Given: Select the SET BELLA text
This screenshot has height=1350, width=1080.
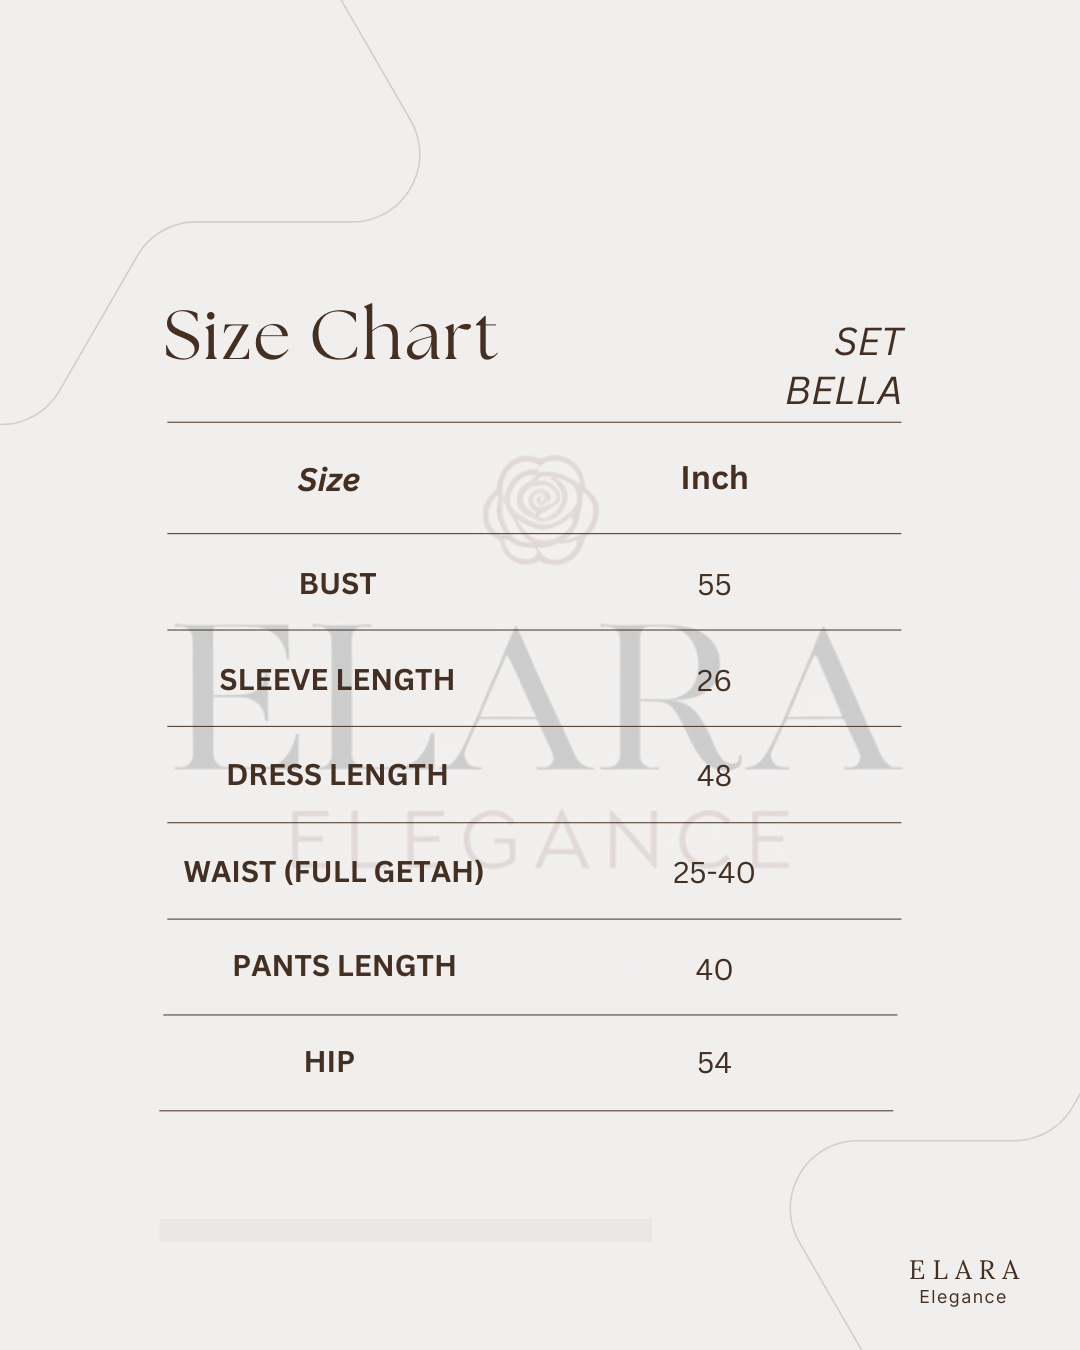Looking at the screenshot, I should coord(845,367).
